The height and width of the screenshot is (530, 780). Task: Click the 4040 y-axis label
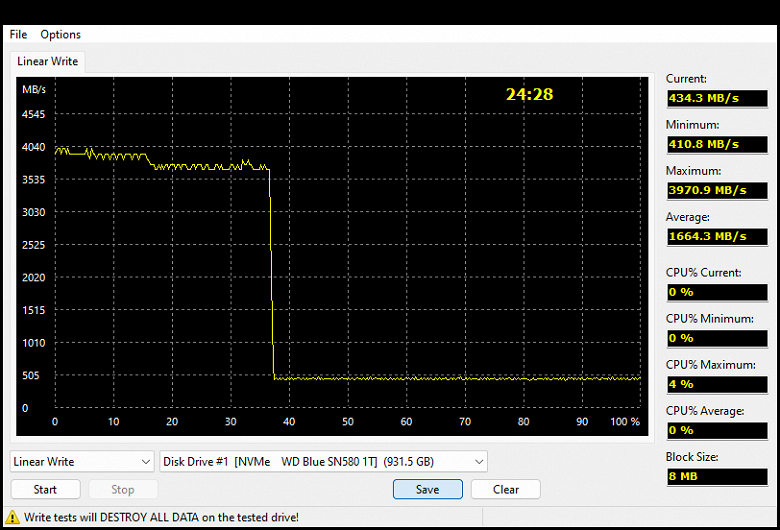click(33, 147)
